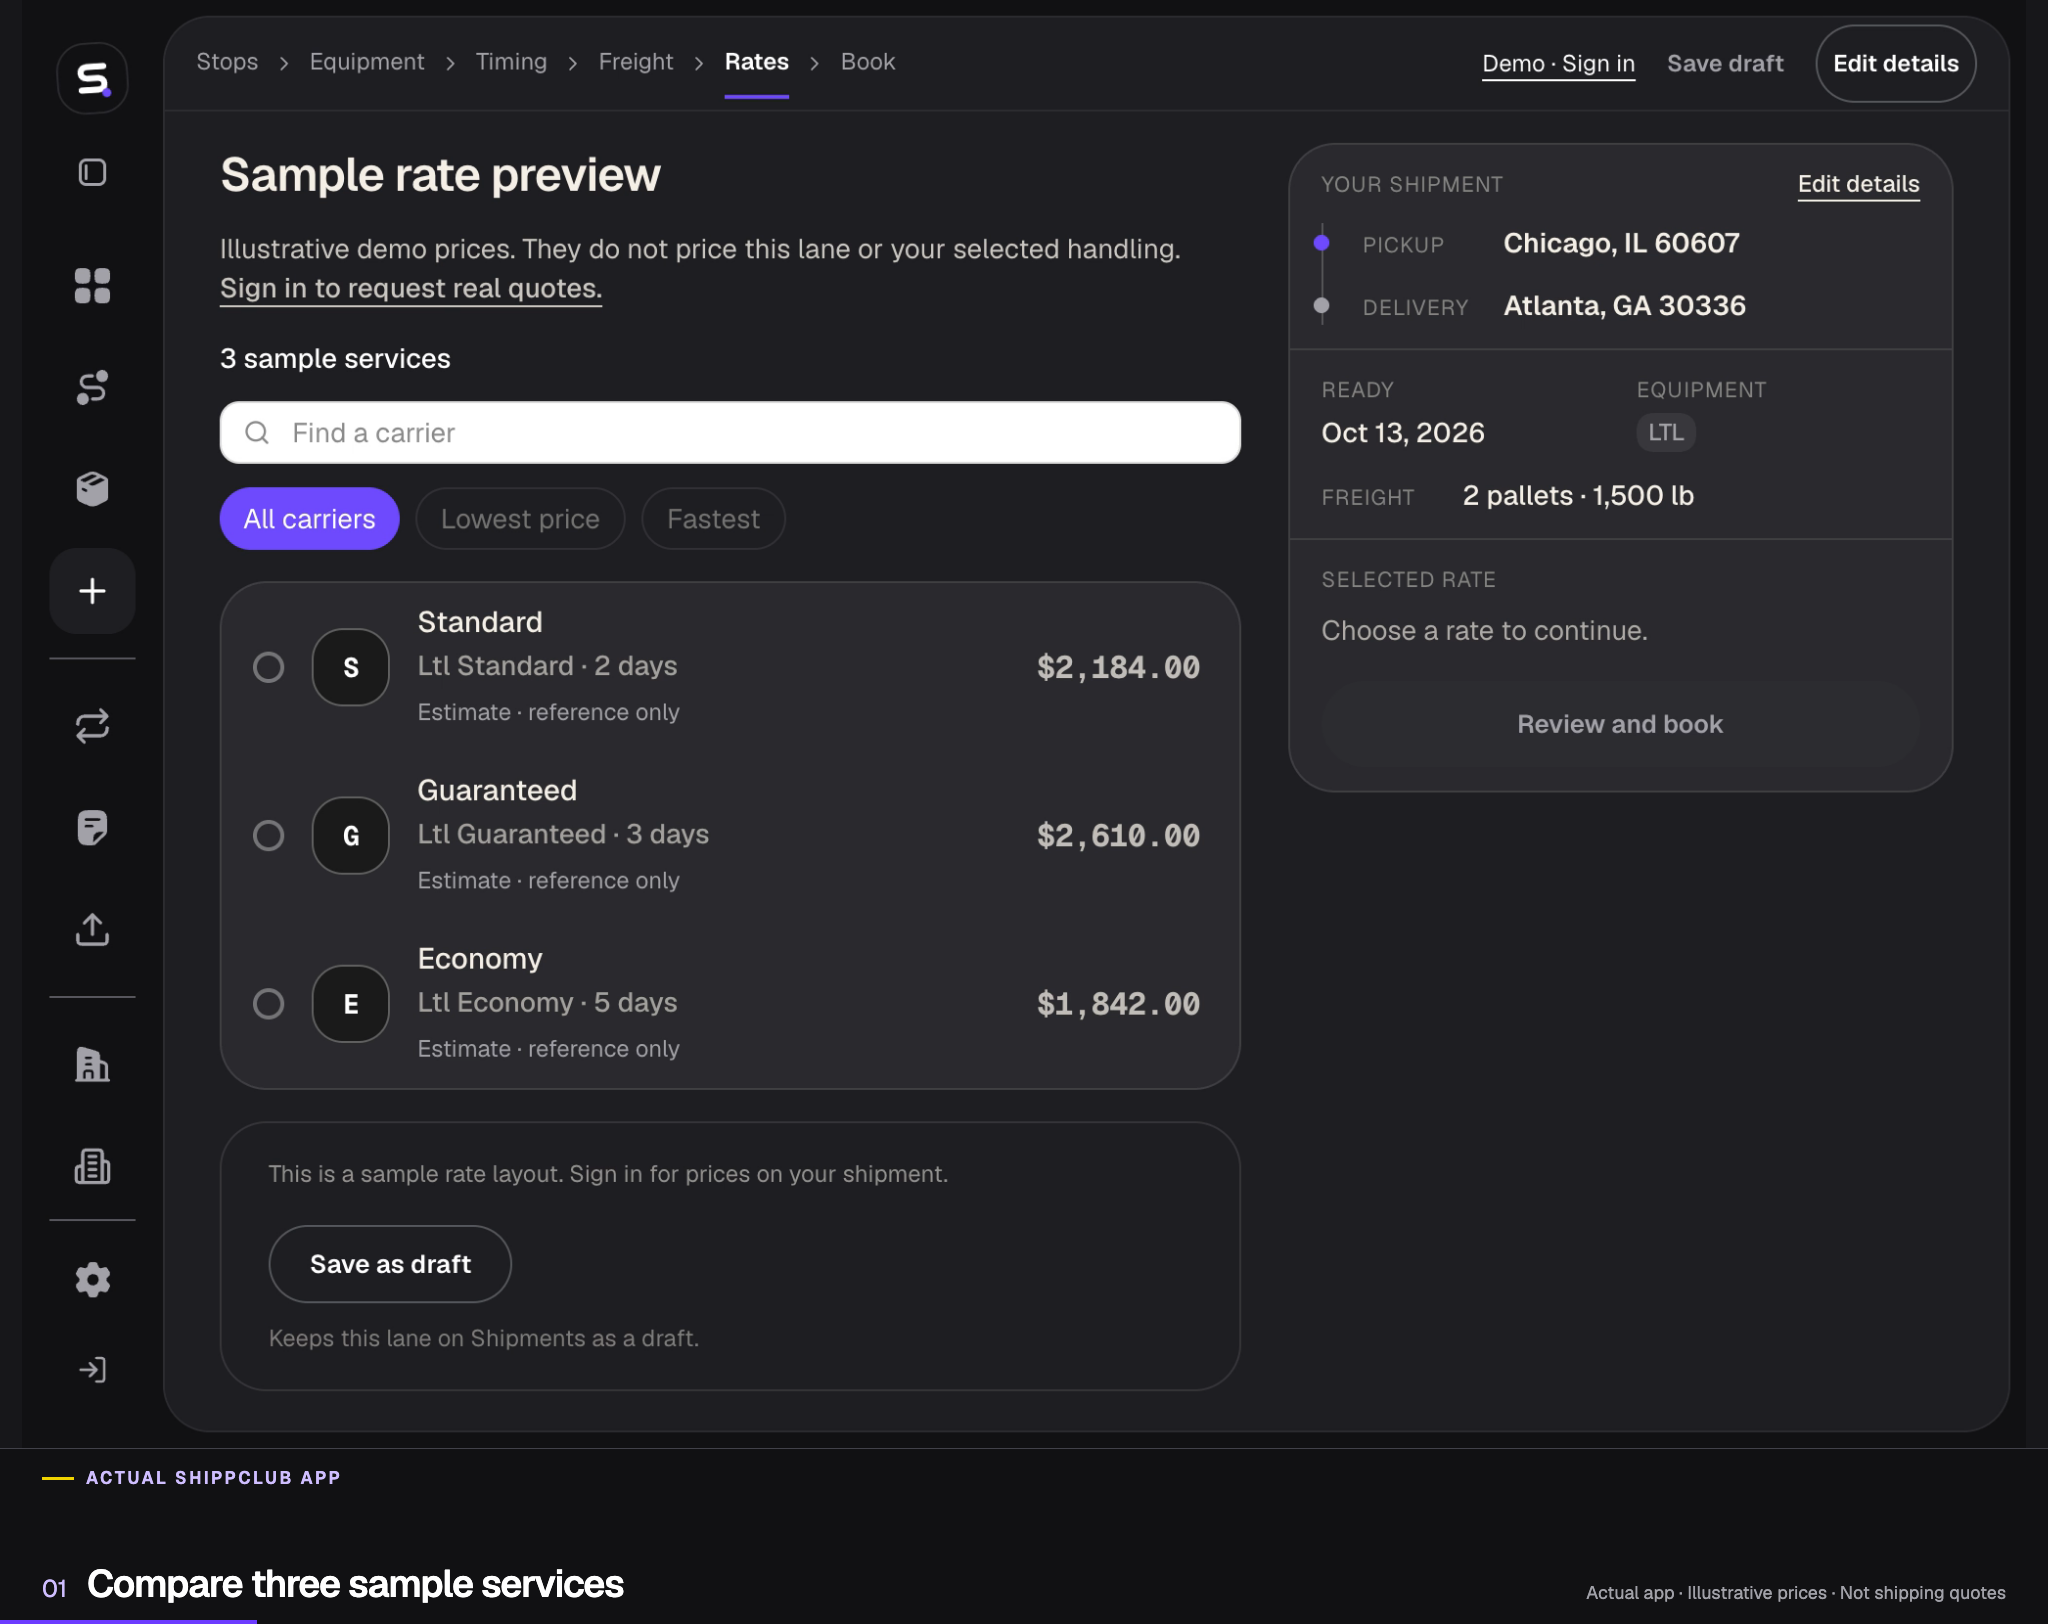Click the E carrier badge for Economy

click(x=351, y=1004)
